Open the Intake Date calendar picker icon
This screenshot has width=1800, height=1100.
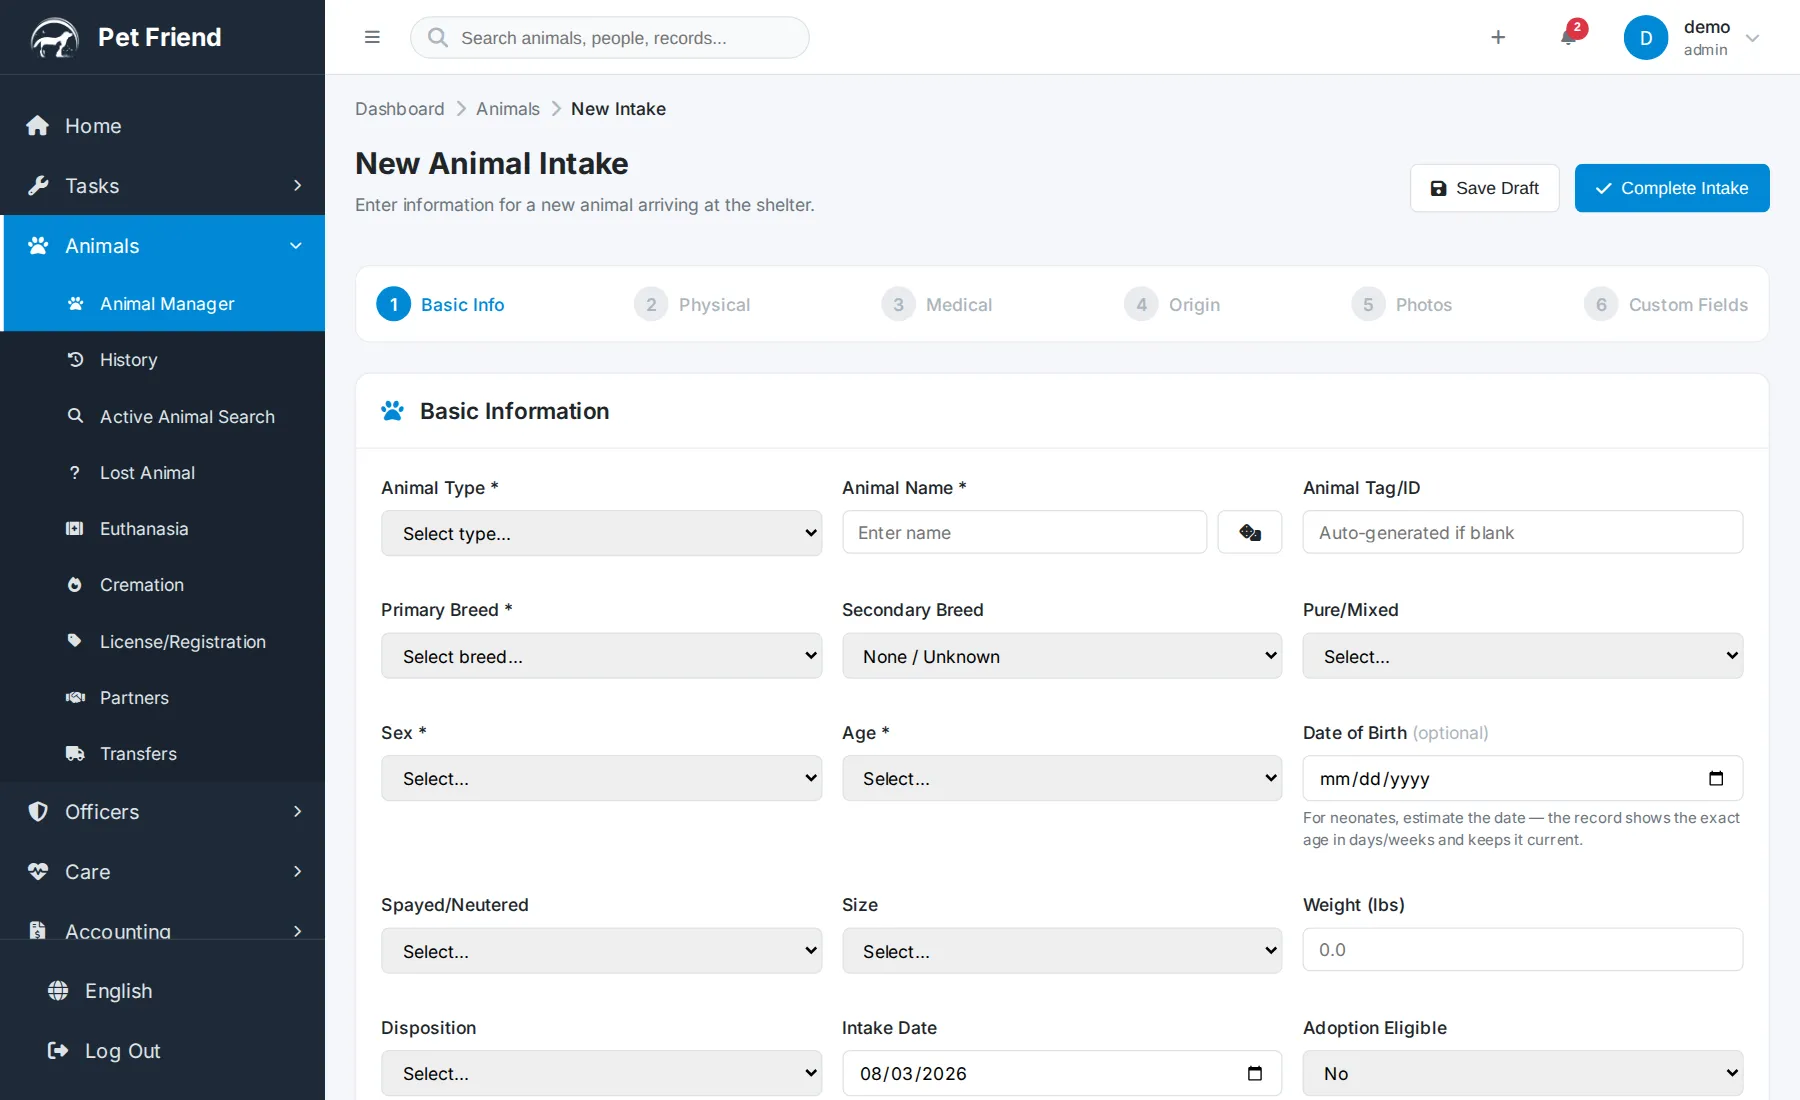(1255, 1073)
